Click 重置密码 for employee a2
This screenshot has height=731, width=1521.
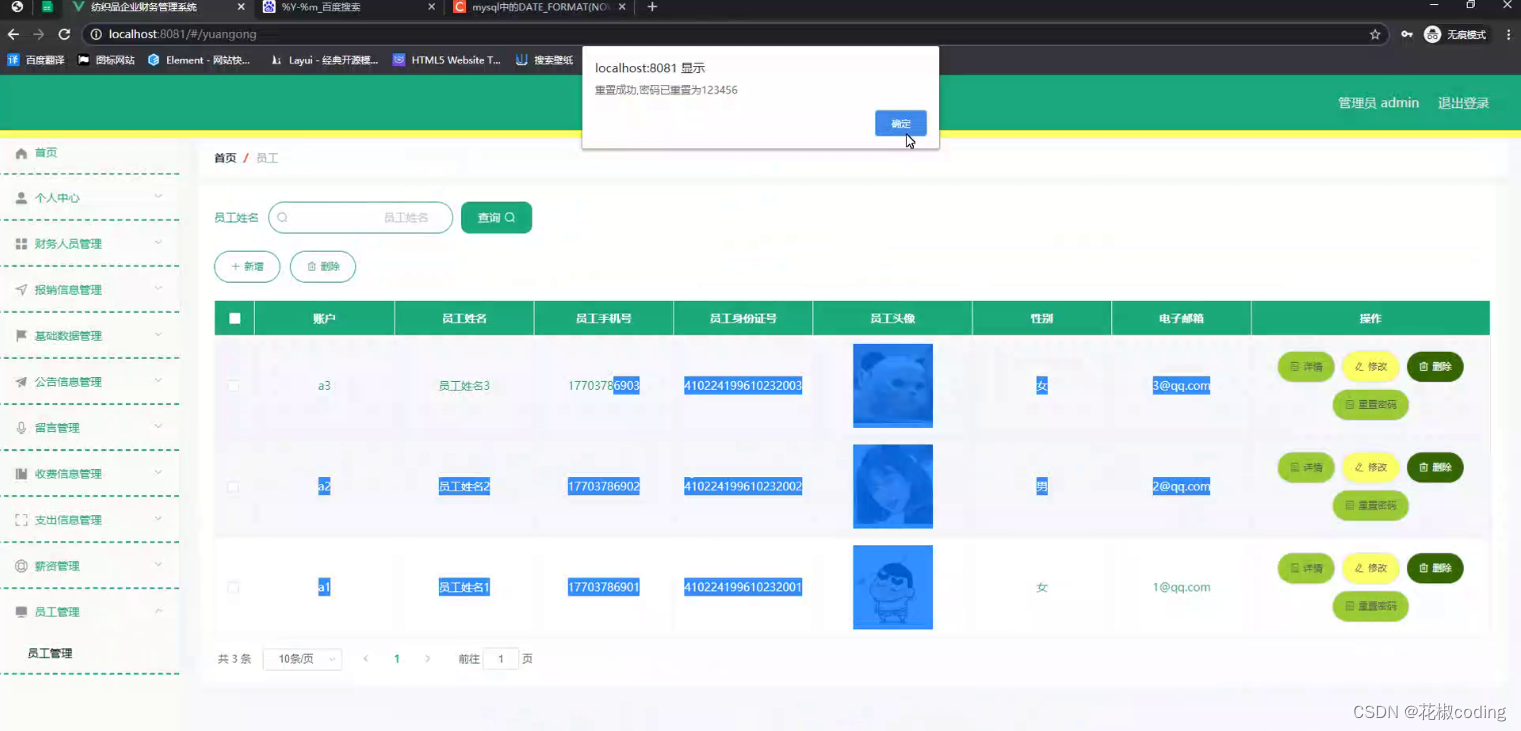[x=1371, y=505]
